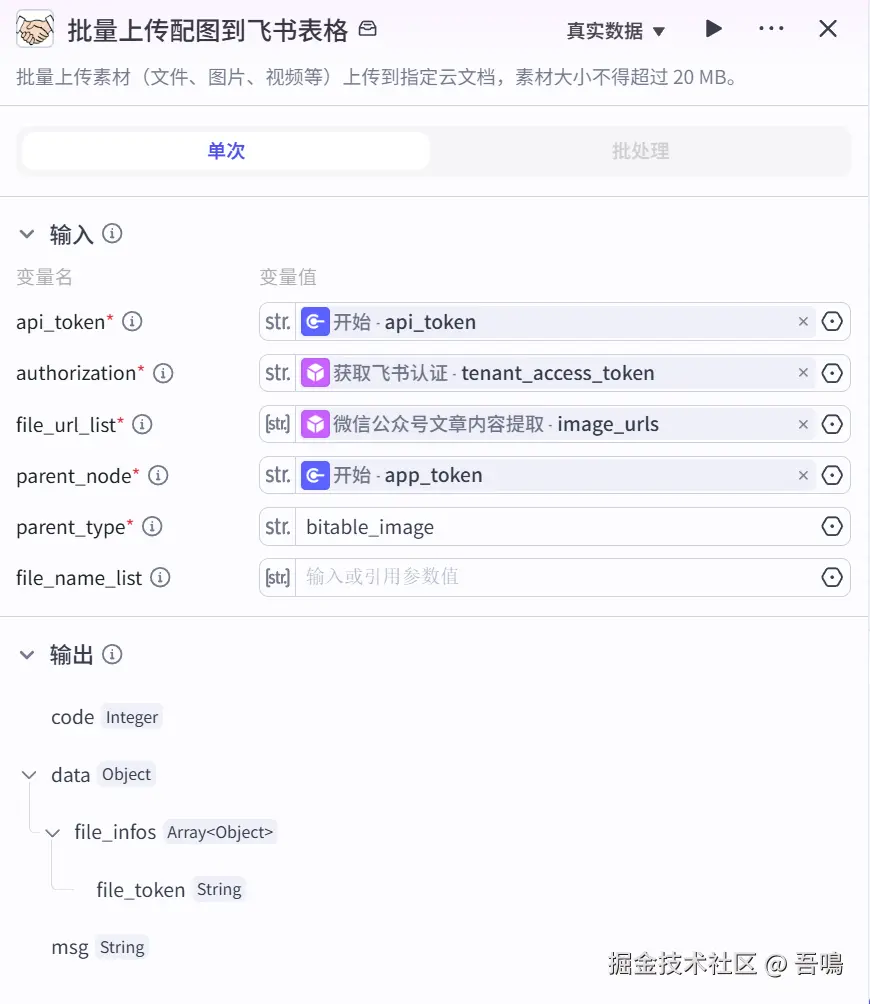Switch to the 批处理 tab
This screenshot has height=1004, width=870.
640,151
